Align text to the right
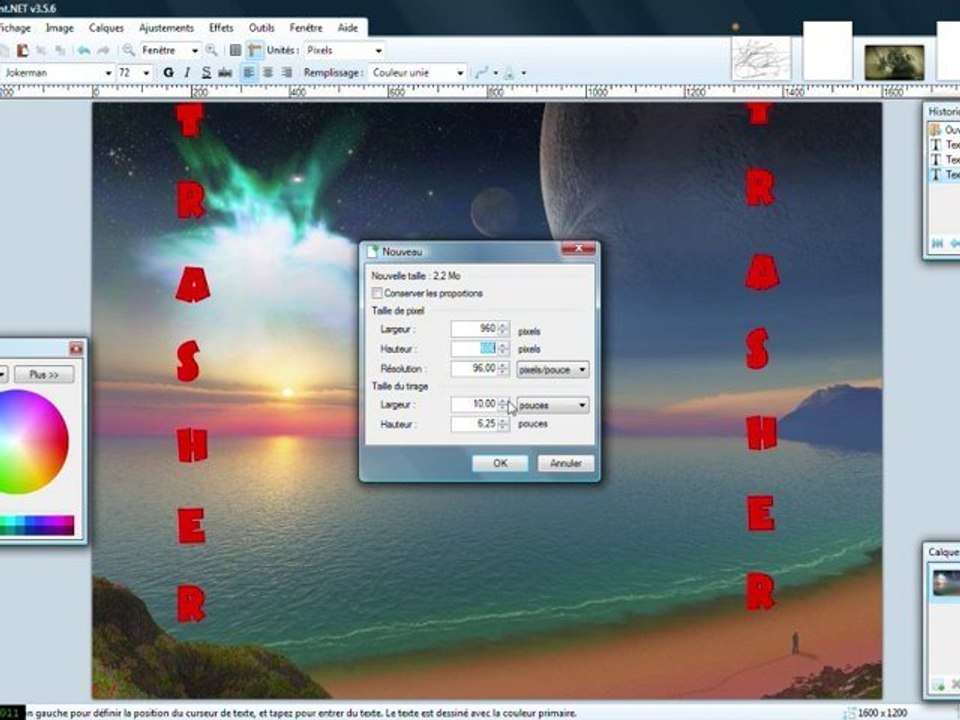Image resolution: width=960 pixels, height=720 pixels. click(287, 72)
